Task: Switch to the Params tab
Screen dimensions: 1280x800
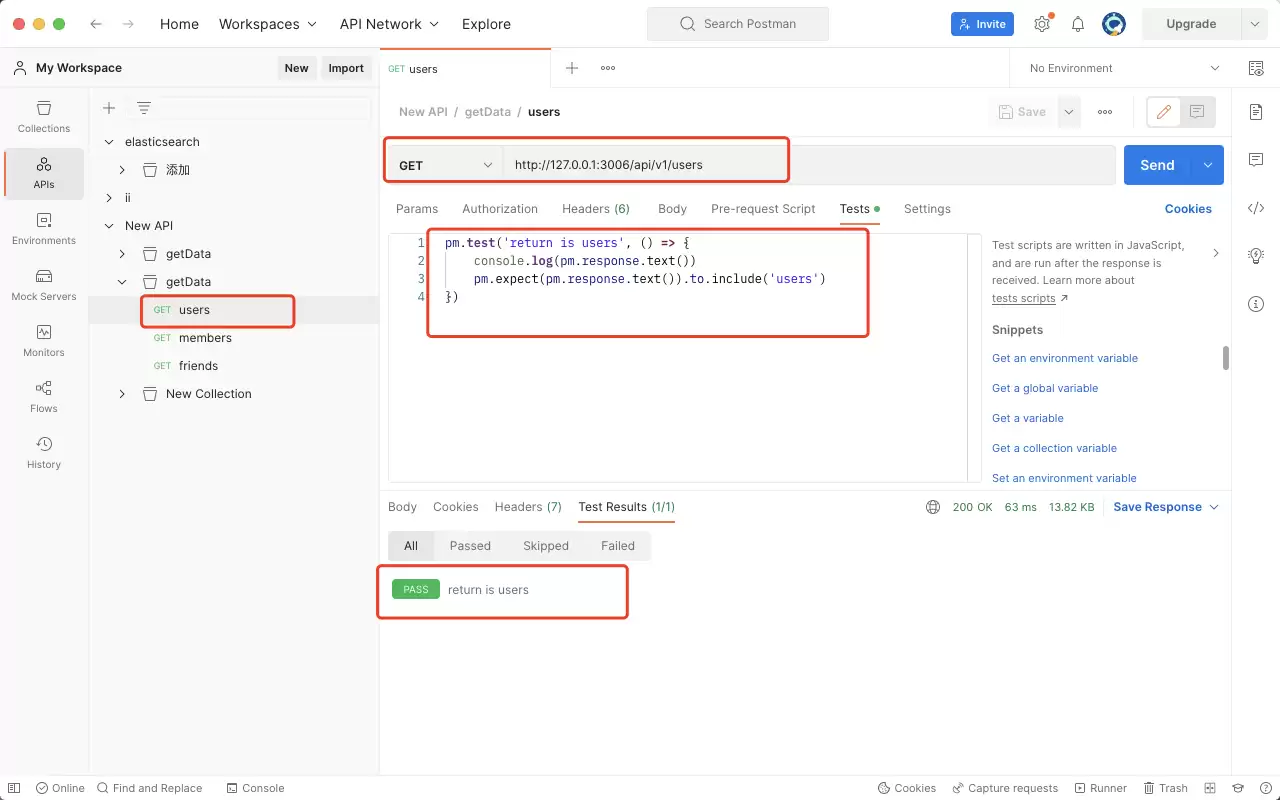Action: [x=417, y=209]
